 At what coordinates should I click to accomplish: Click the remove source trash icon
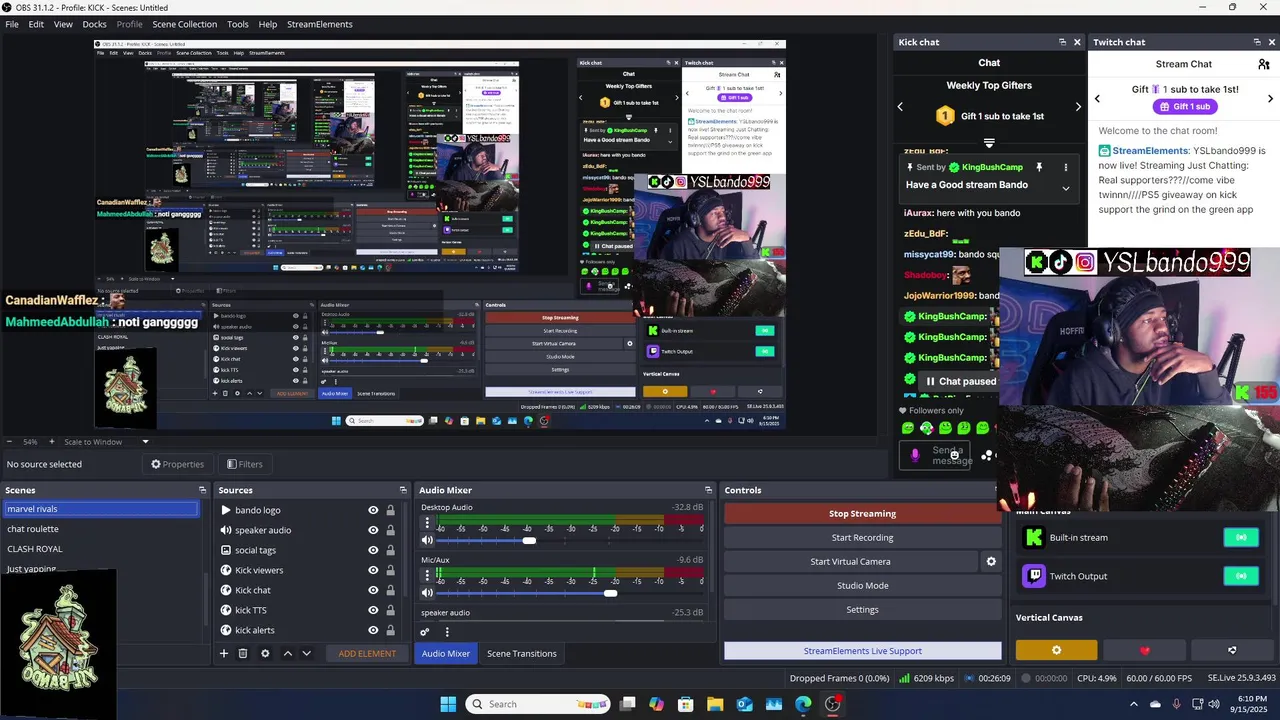tap(242, 653)
